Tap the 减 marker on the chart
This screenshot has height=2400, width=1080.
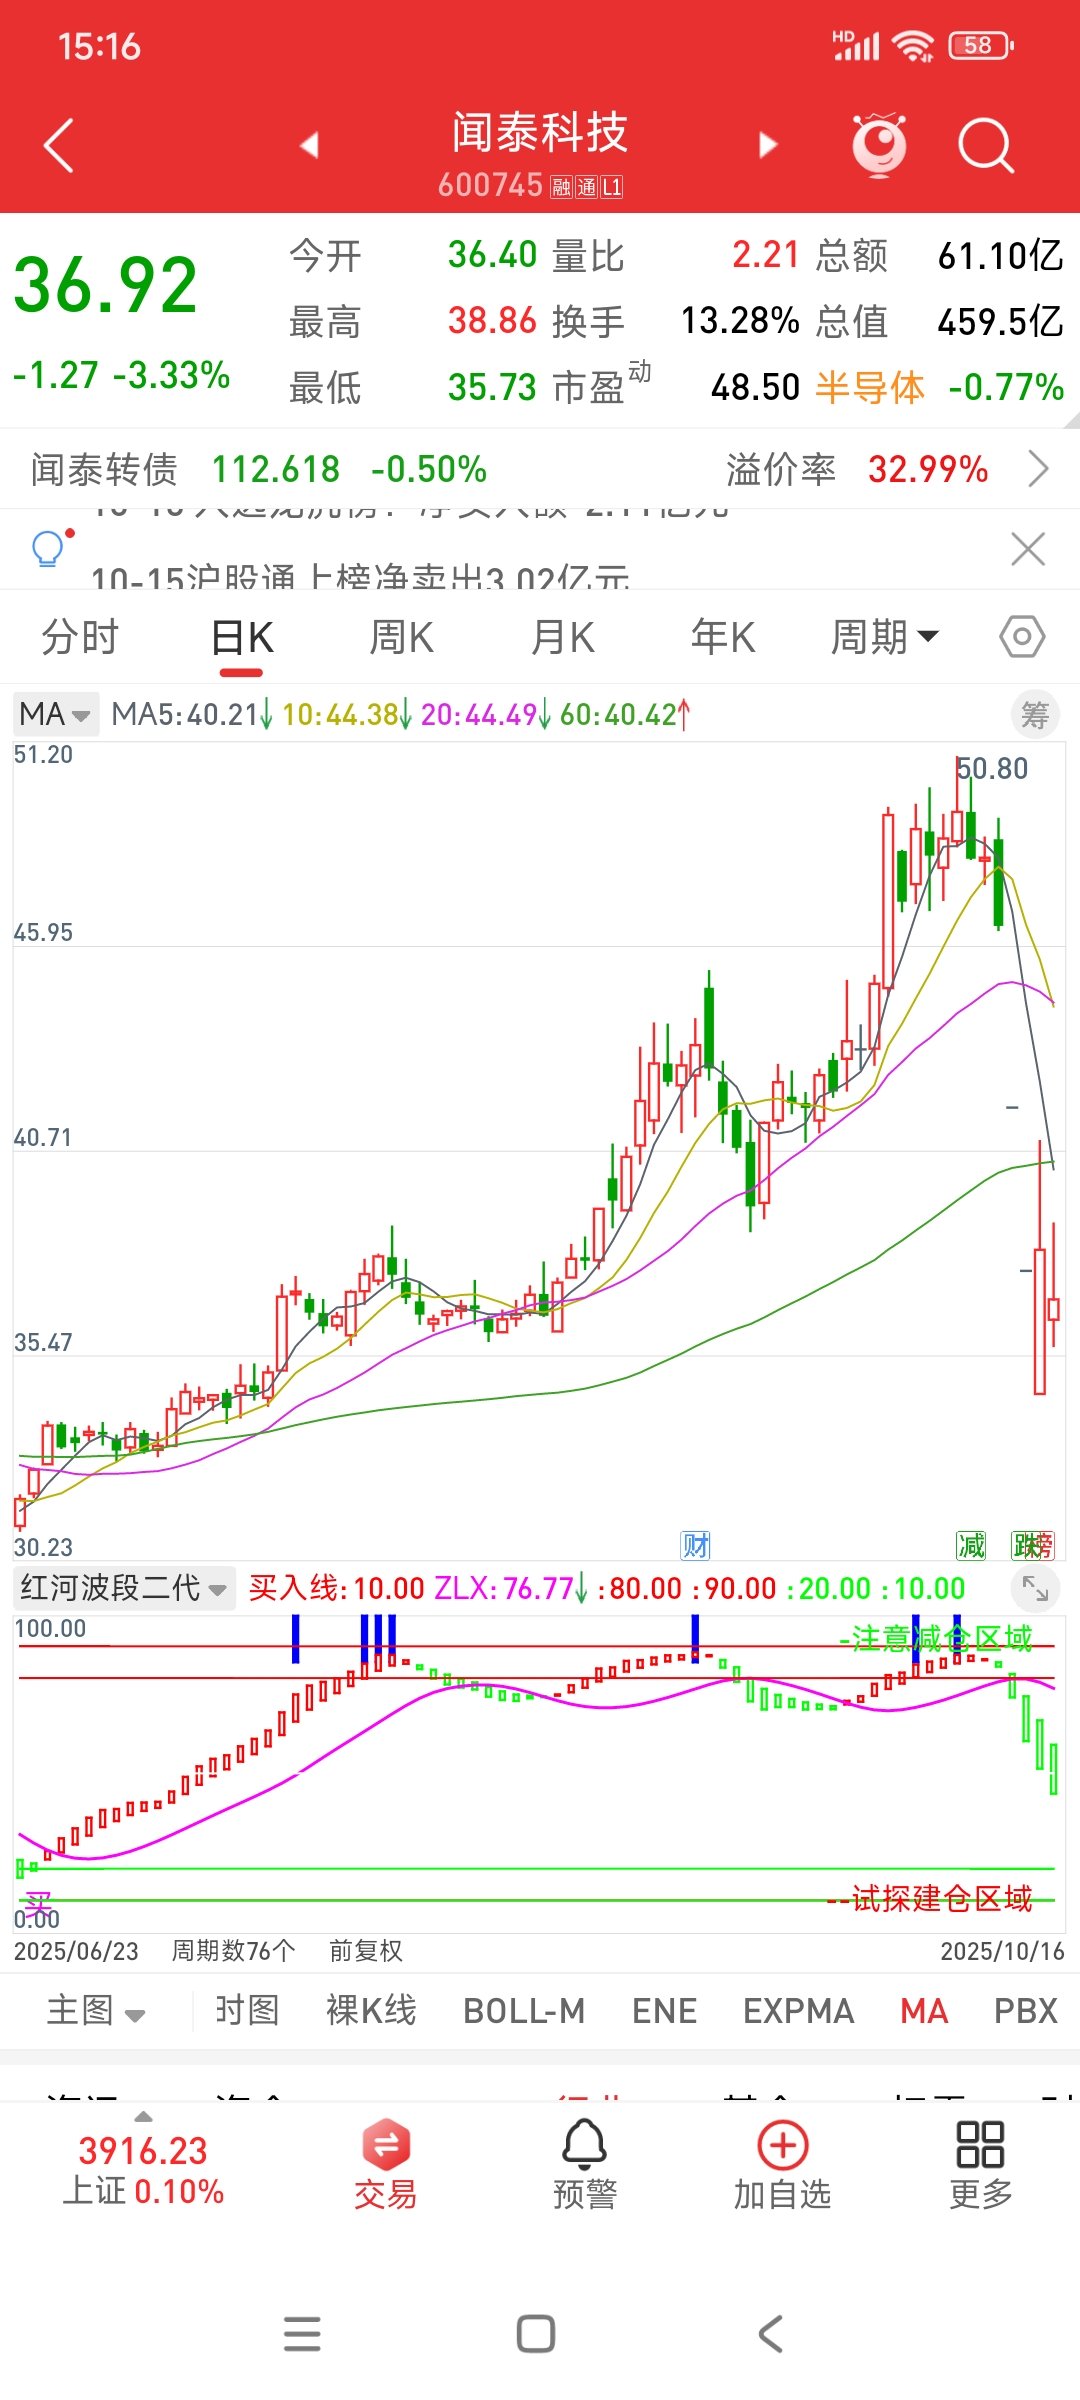[x=971, y=1545]
